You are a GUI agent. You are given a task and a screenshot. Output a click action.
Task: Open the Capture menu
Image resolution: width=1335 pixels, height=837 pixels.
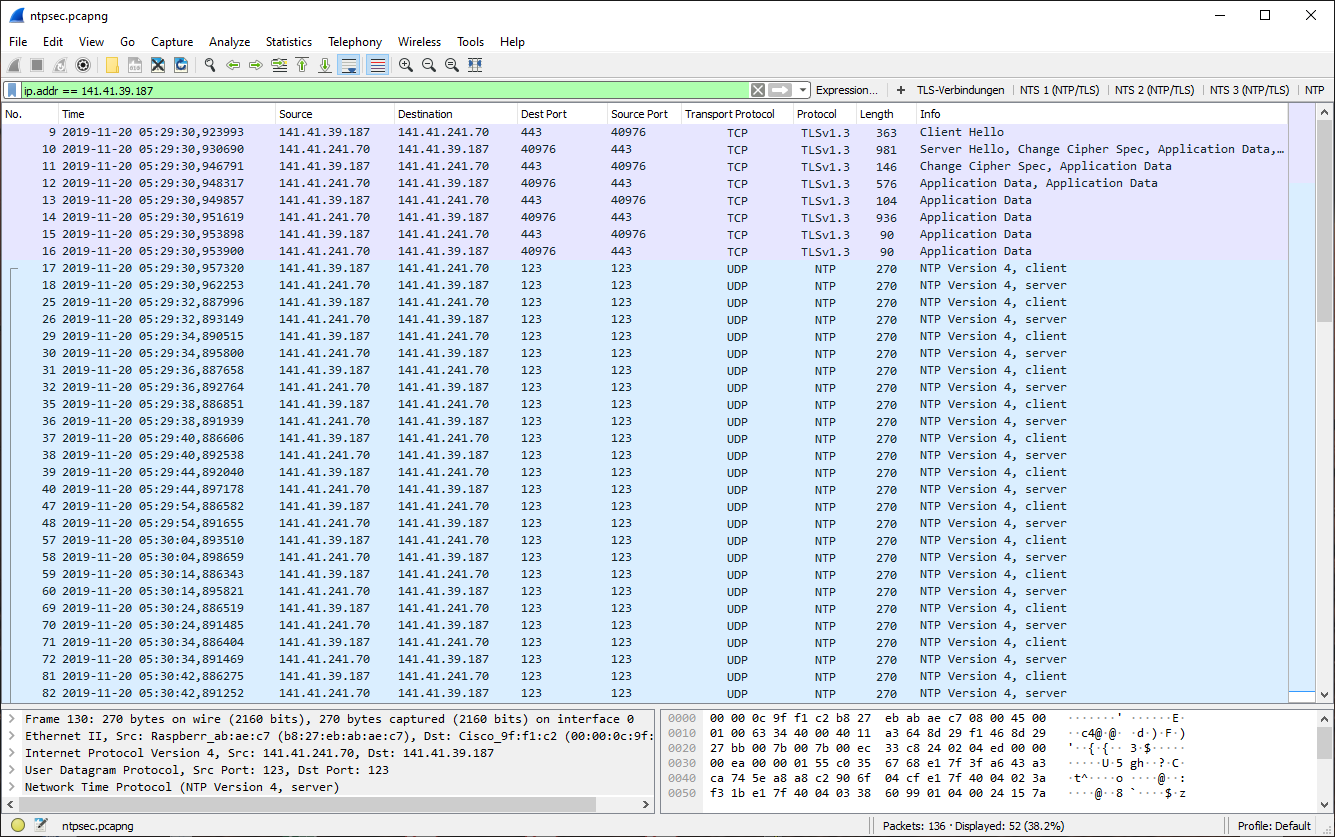(x=172, y=42)
